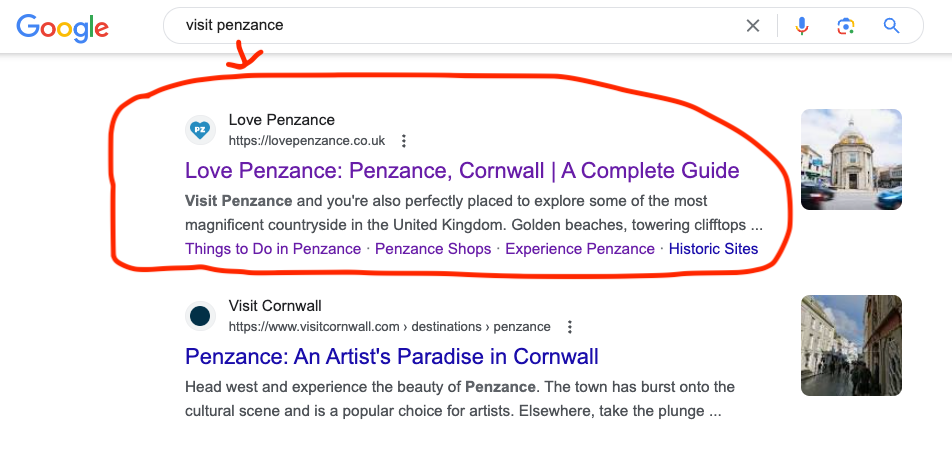Click the magnifying glass search button
The width and height of the screenshot is (952, 474).
(891, 25)
